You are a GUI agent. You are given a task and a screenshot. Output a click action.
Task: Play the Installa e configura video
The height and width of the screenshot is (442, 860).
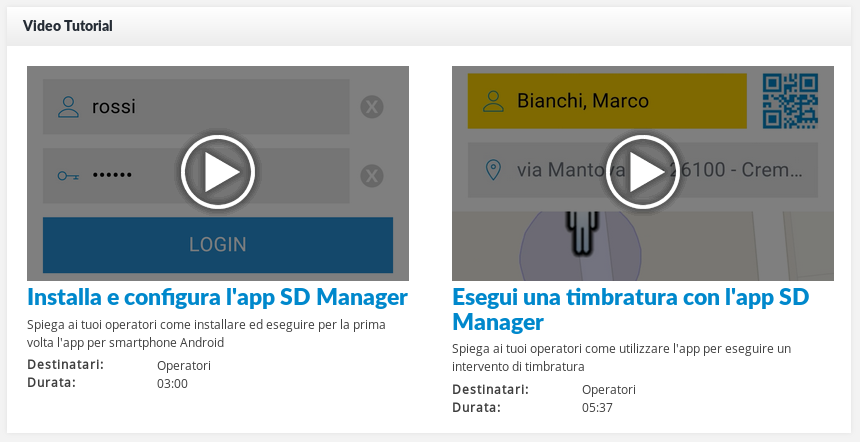[x=218, y=173]
